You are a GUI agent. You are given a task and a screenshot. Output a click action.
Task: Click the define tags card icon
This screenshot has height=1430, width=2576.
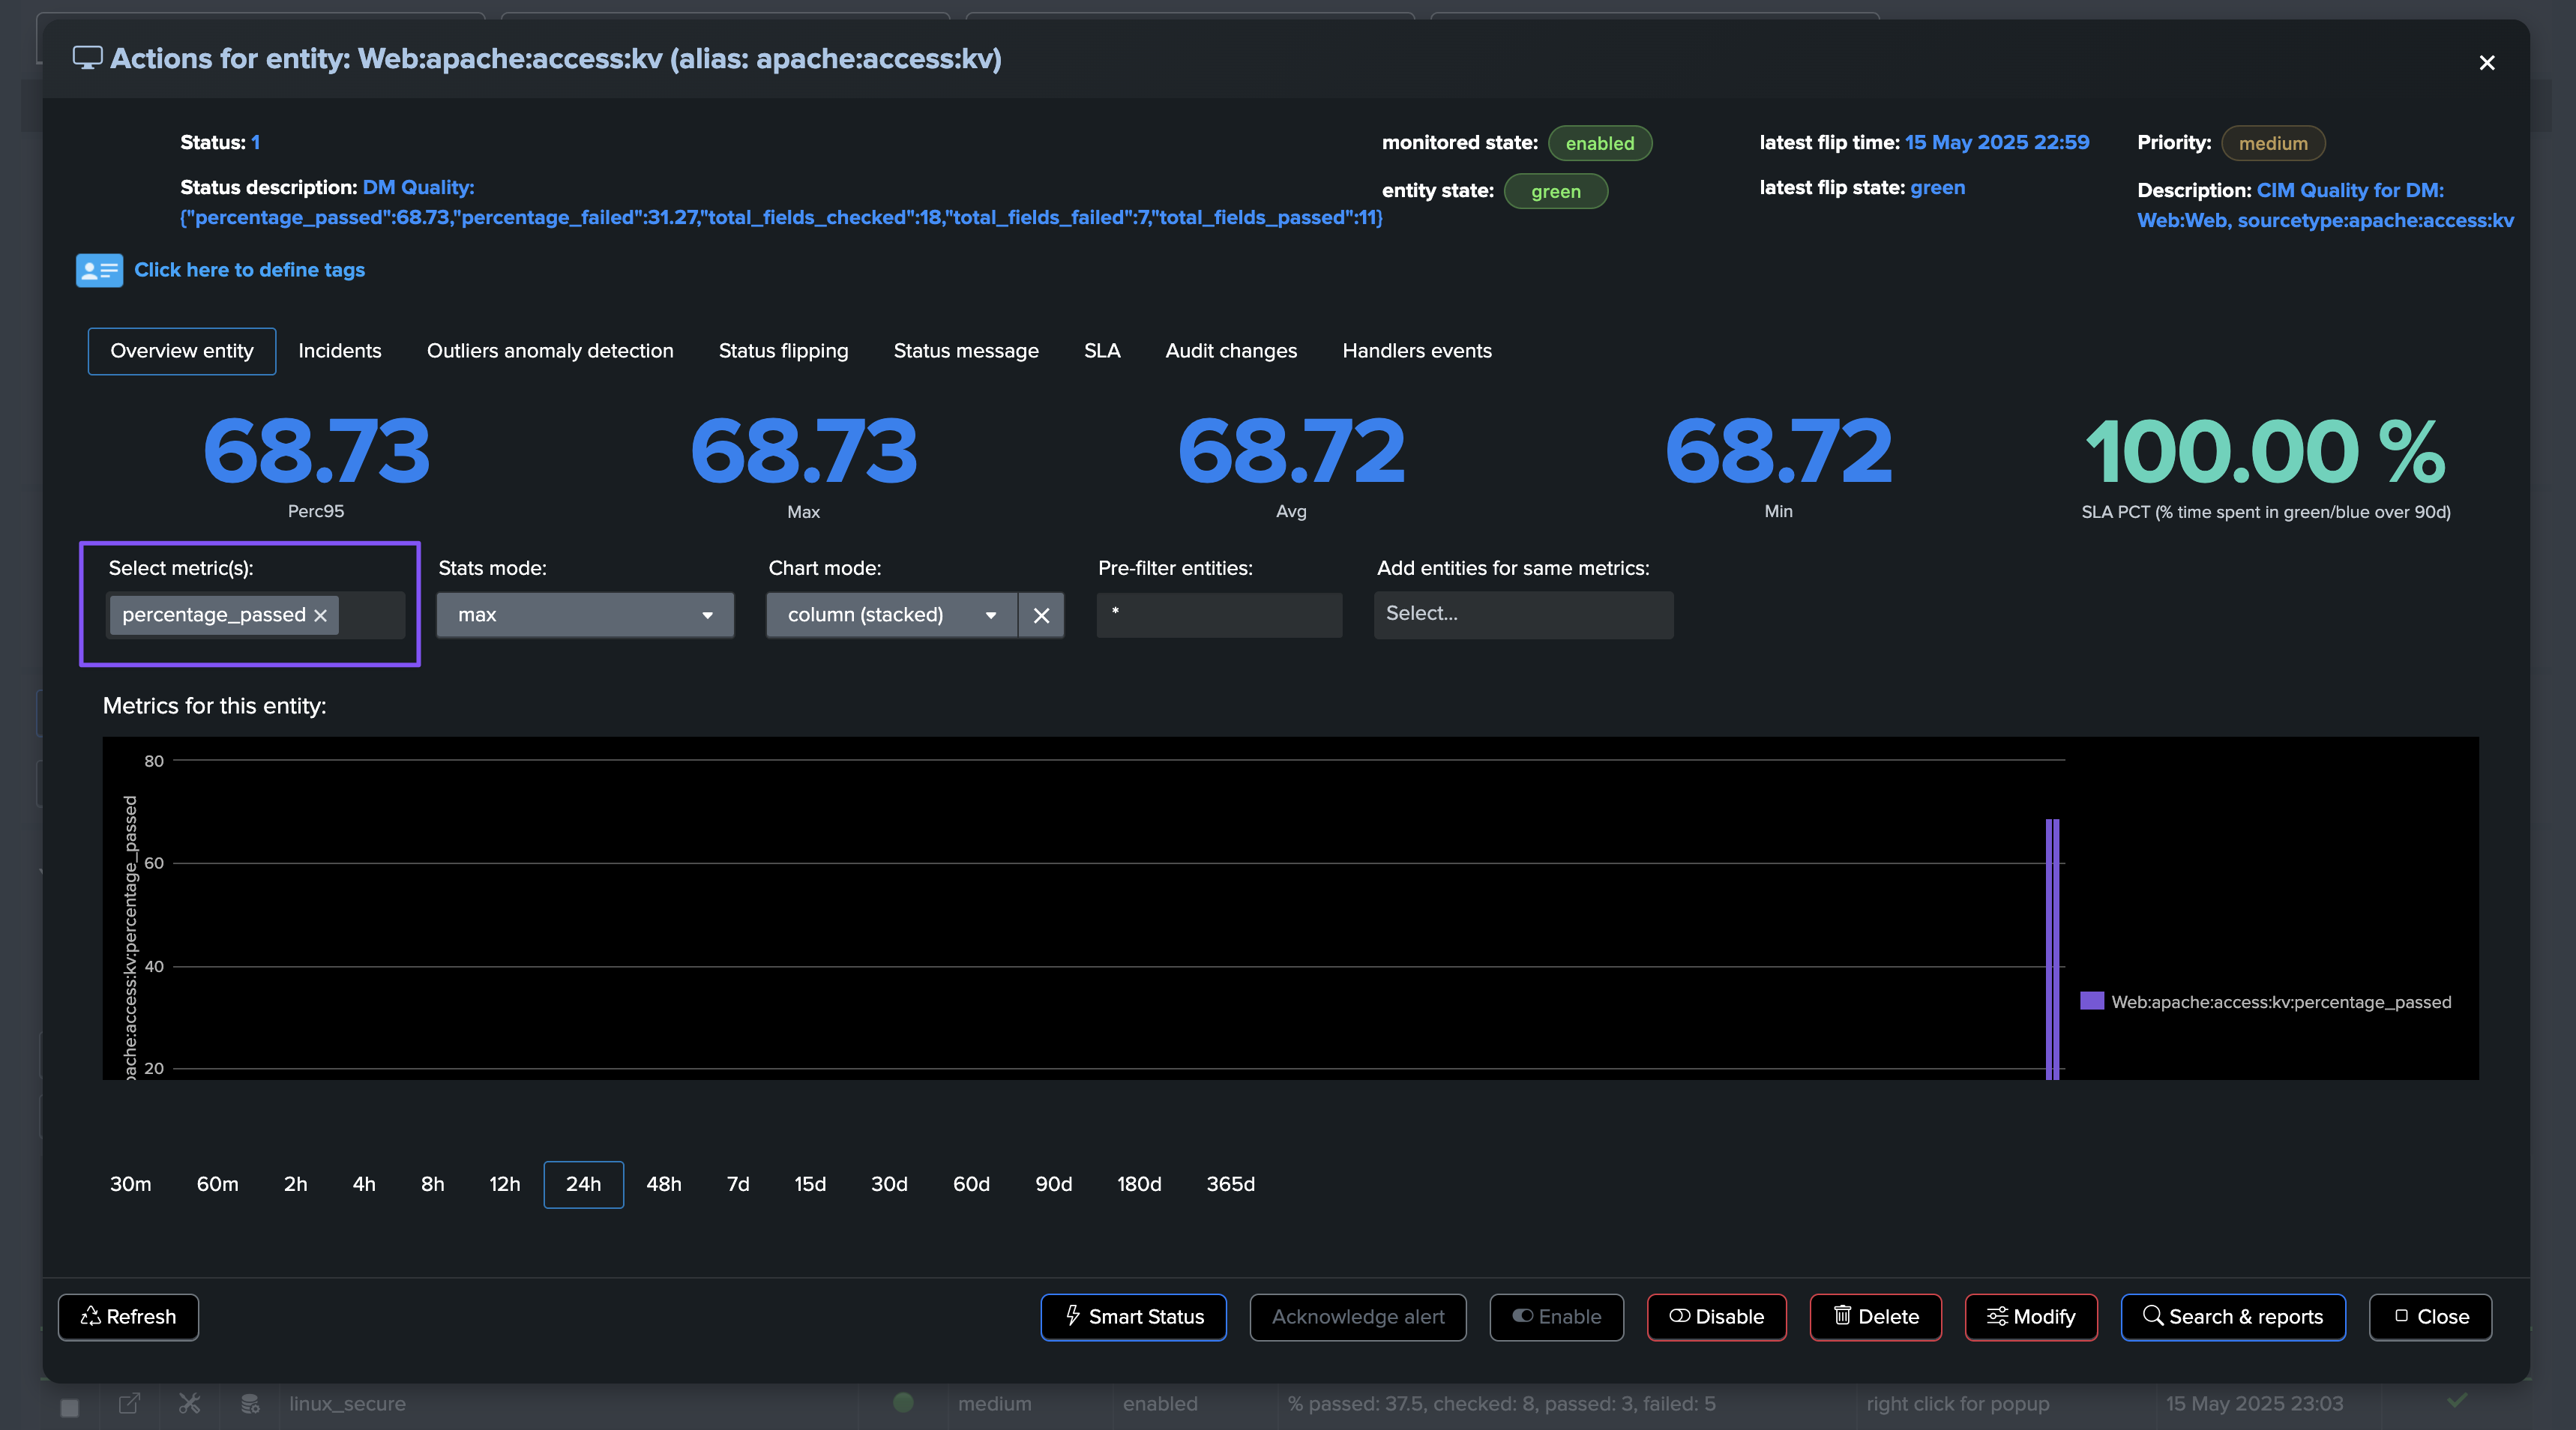[x=99, y=270]
